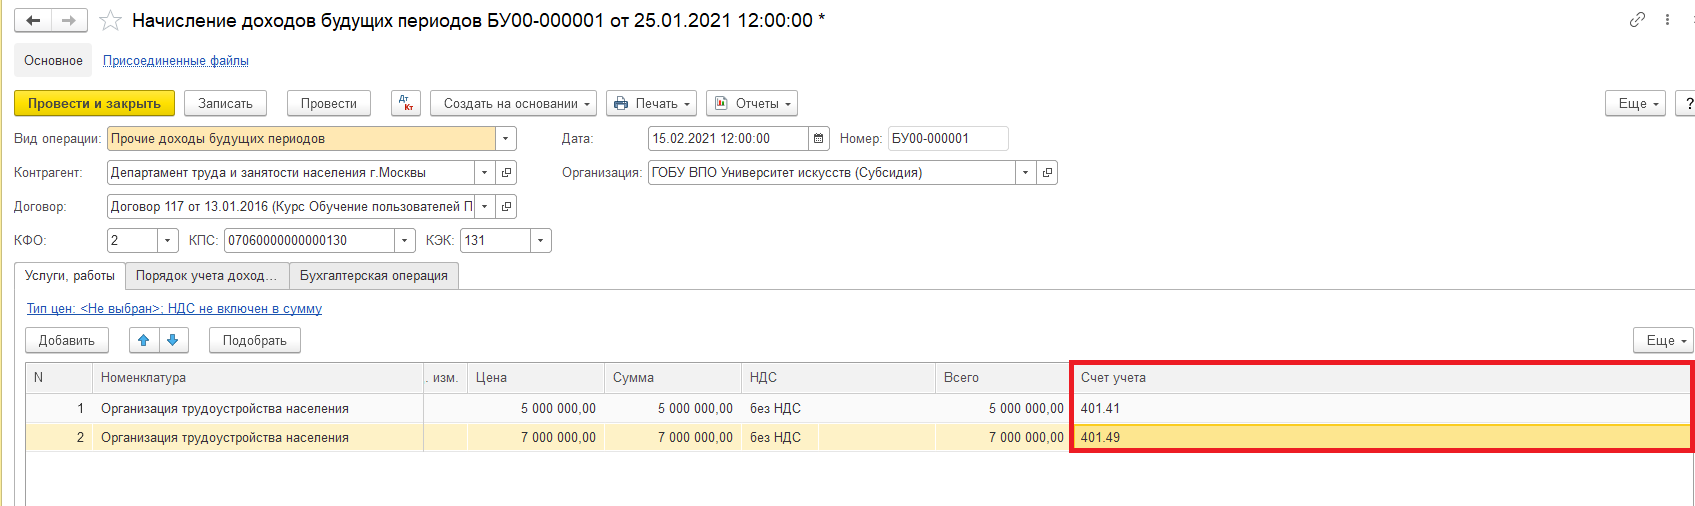Select account cell 401.49 in row 2
The image size is (1695, 506).
(1381, 437)
